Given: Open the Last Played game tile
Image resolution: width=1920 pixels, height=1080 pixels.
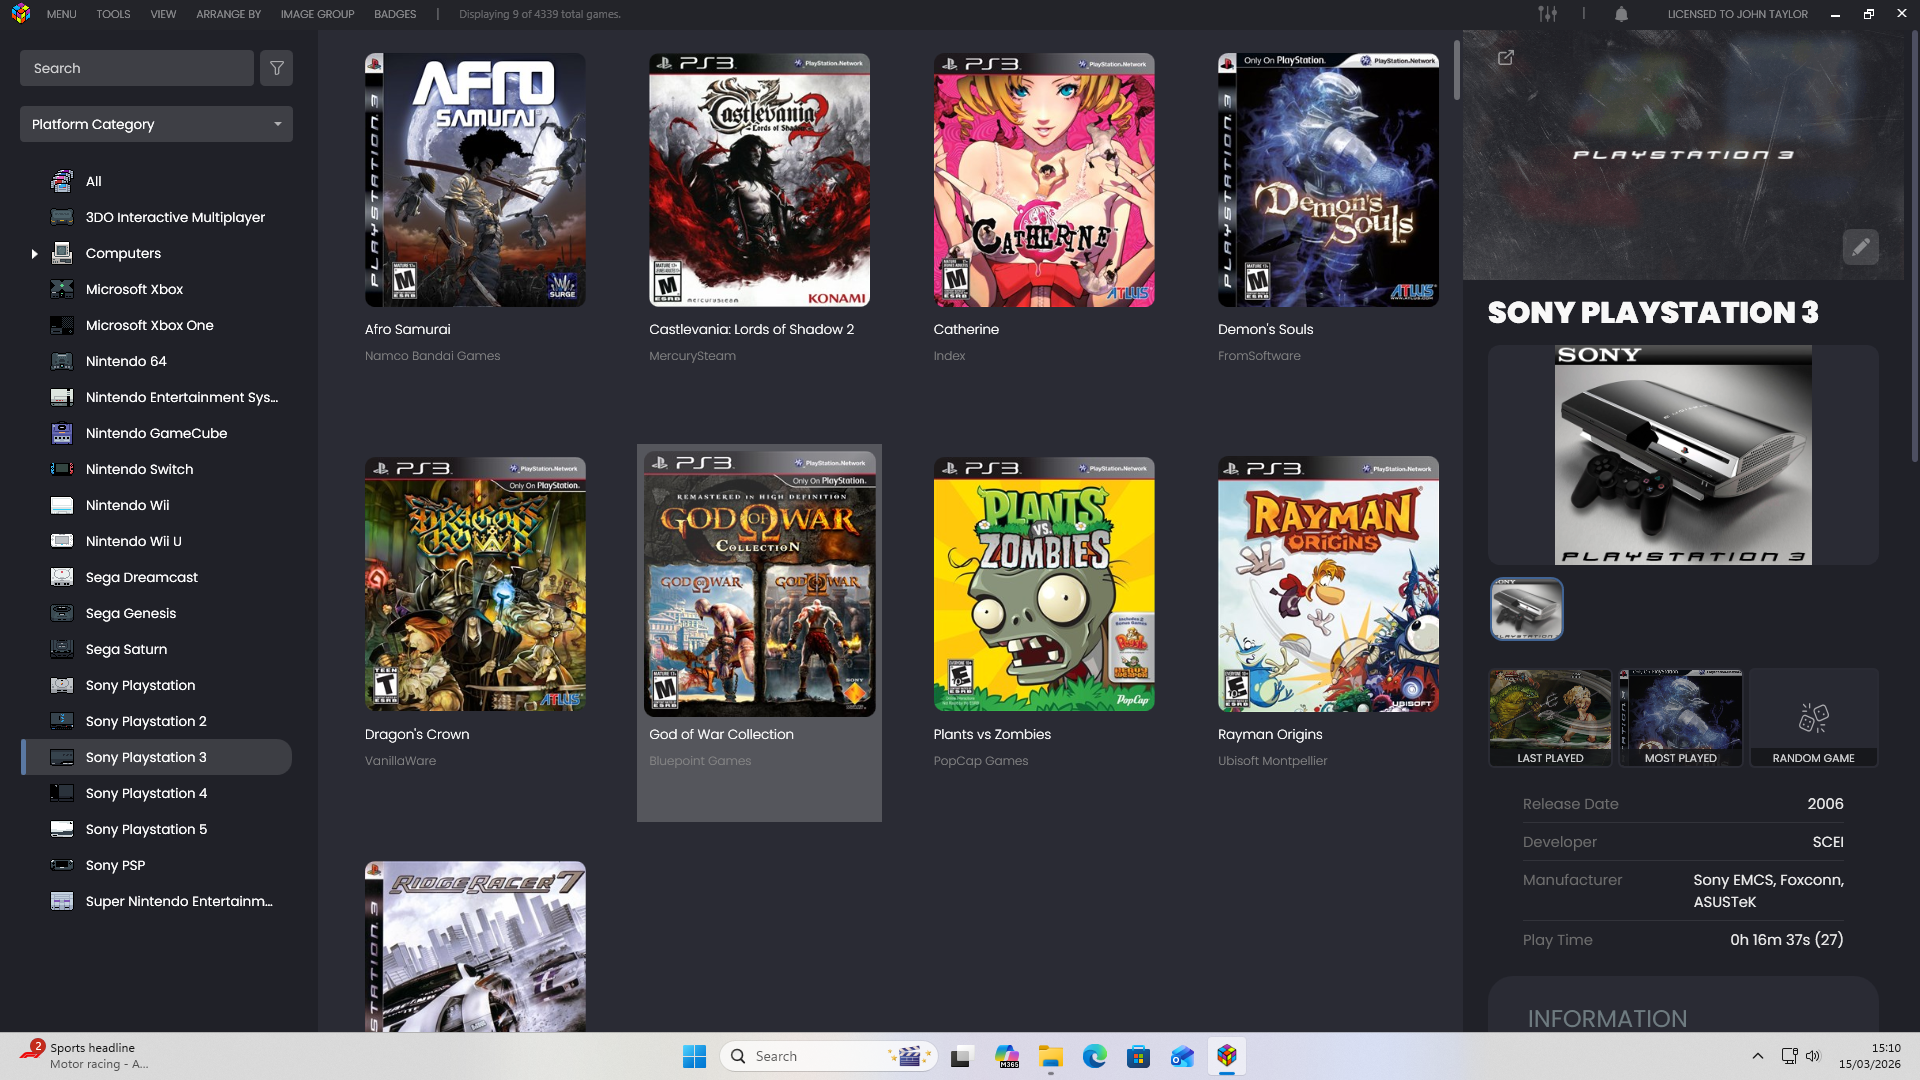Looking at the screenshot, I should (1549, 718).
